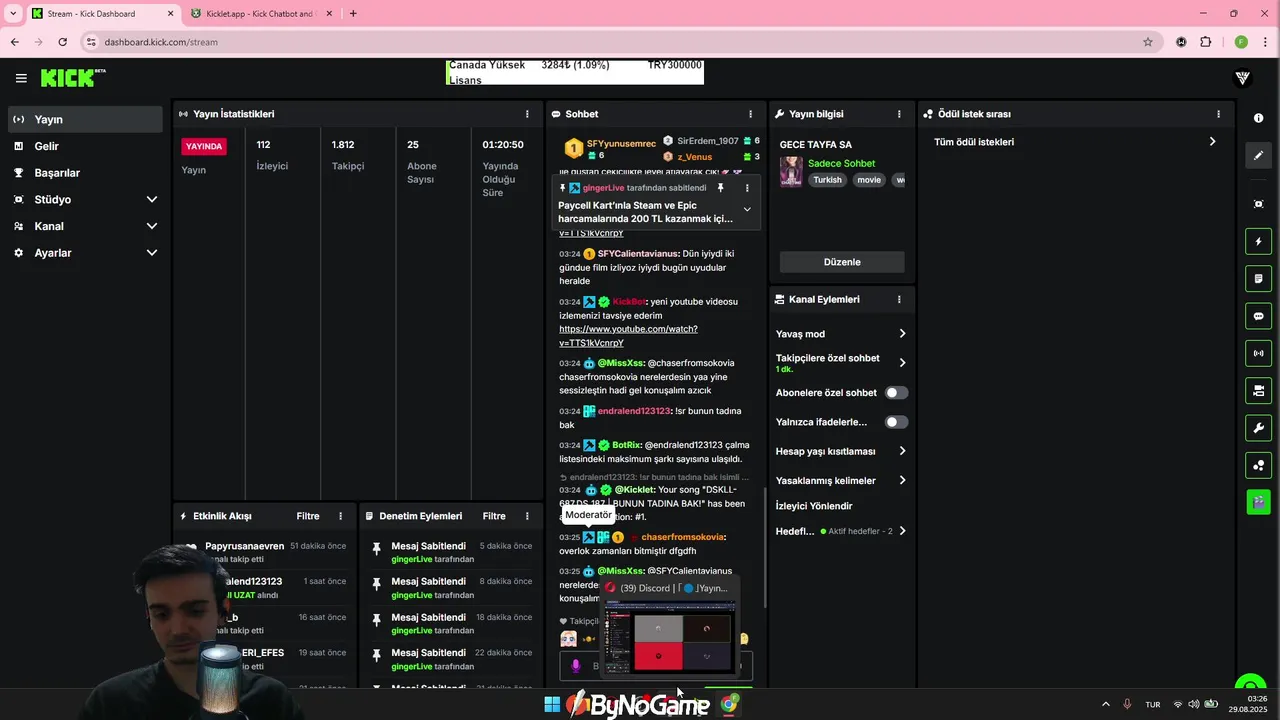Image resolution: width=1280 pixels, height=720 pixels.
Task: Toggle Yalnızca ifadelerle switch
Action: [896, 422]
